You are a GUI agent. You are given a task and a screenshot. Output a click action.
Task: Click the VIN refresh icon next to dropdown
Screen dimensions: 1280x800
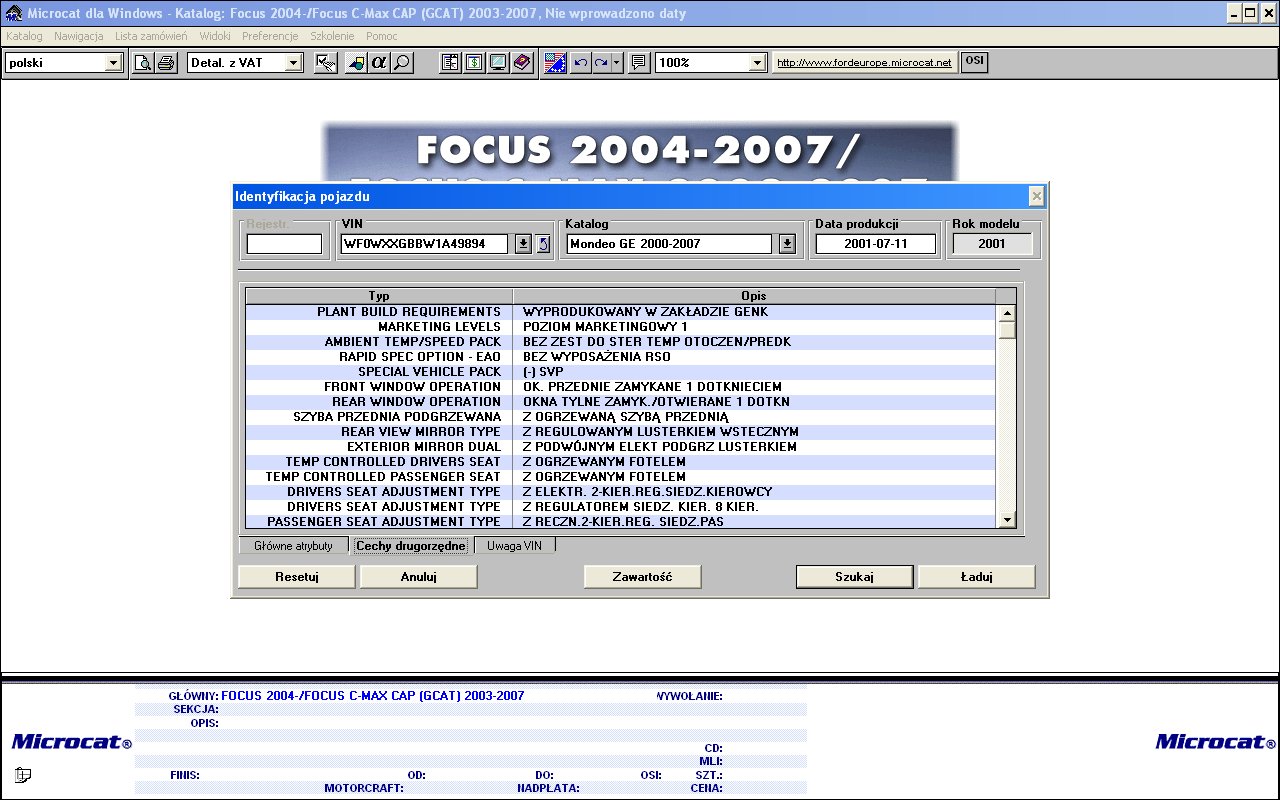[x=543, y=244]
